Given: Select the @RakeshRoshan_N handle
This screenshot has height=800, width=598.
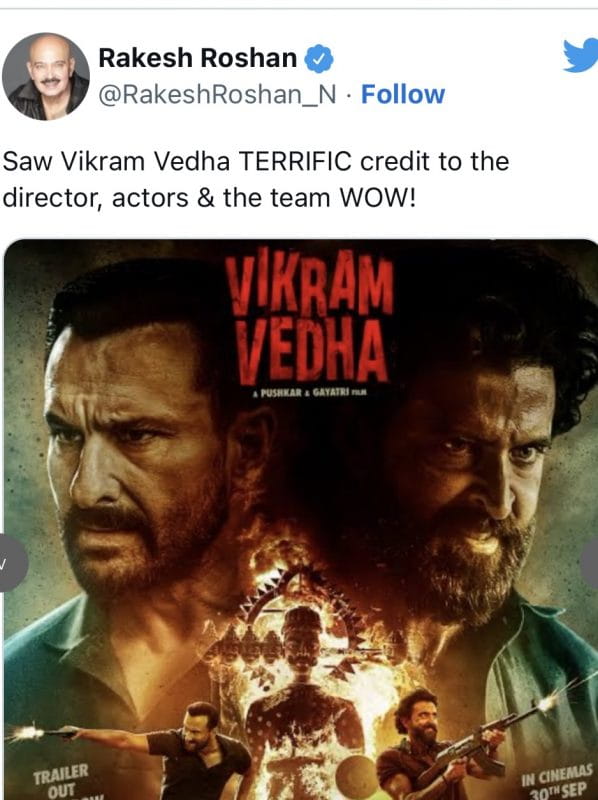Looking at the screenshot, I should (217, 95).
